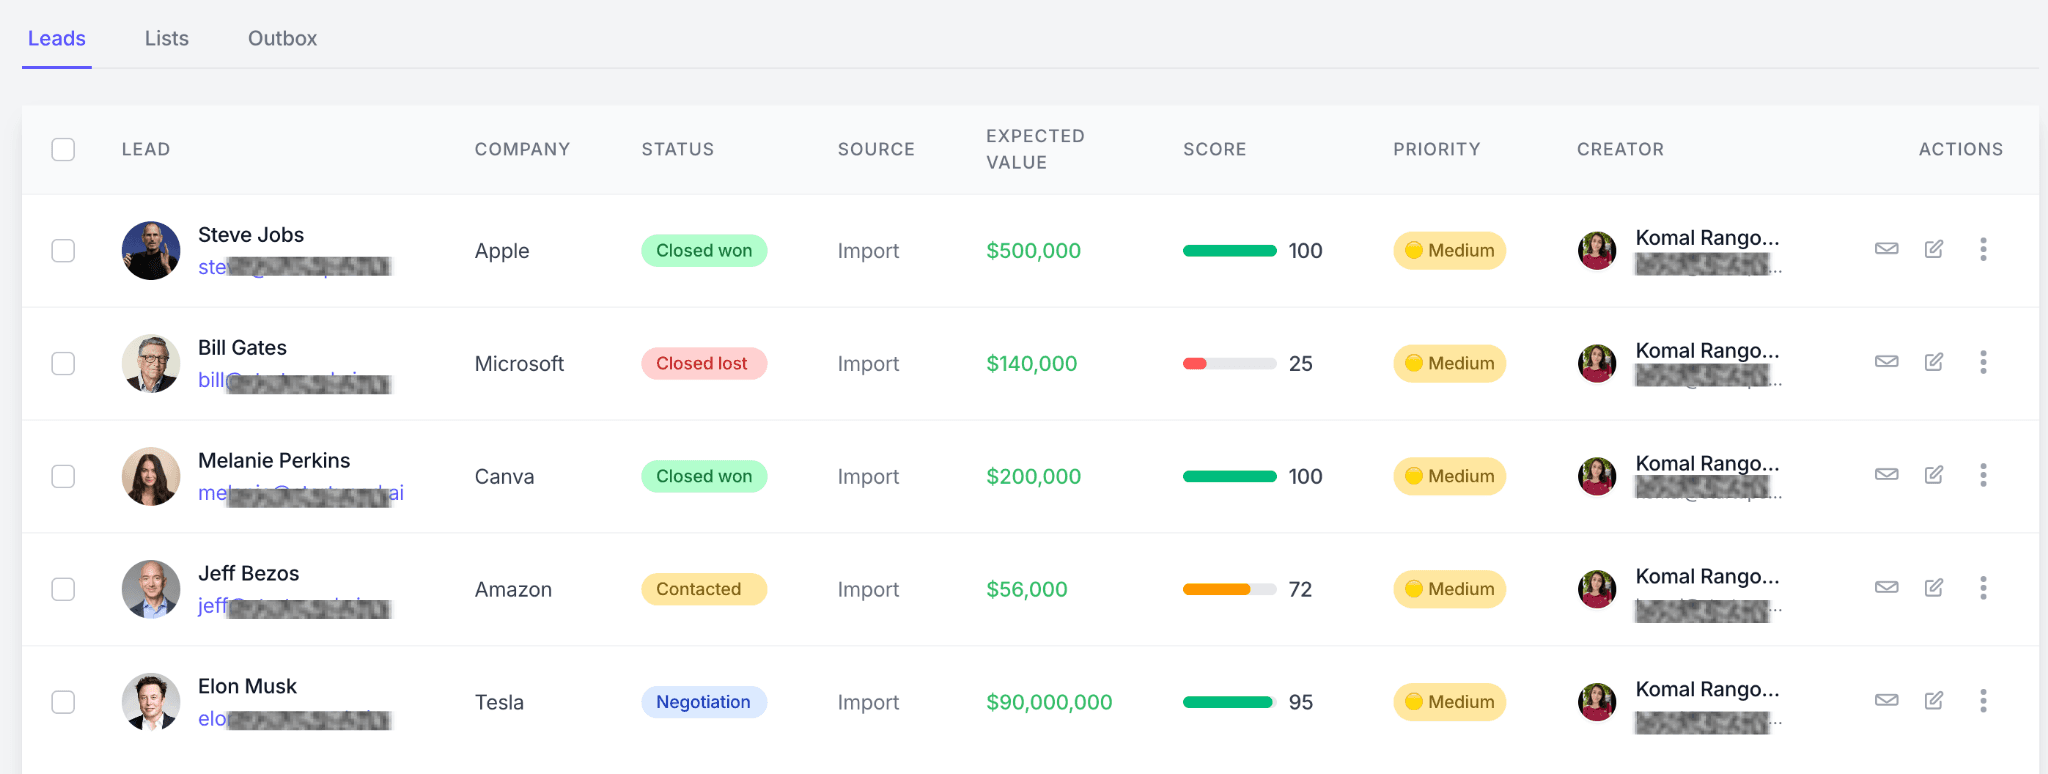
Task: Tick the Melanie Perkins checkbox
Action: [x=63, y=477]
